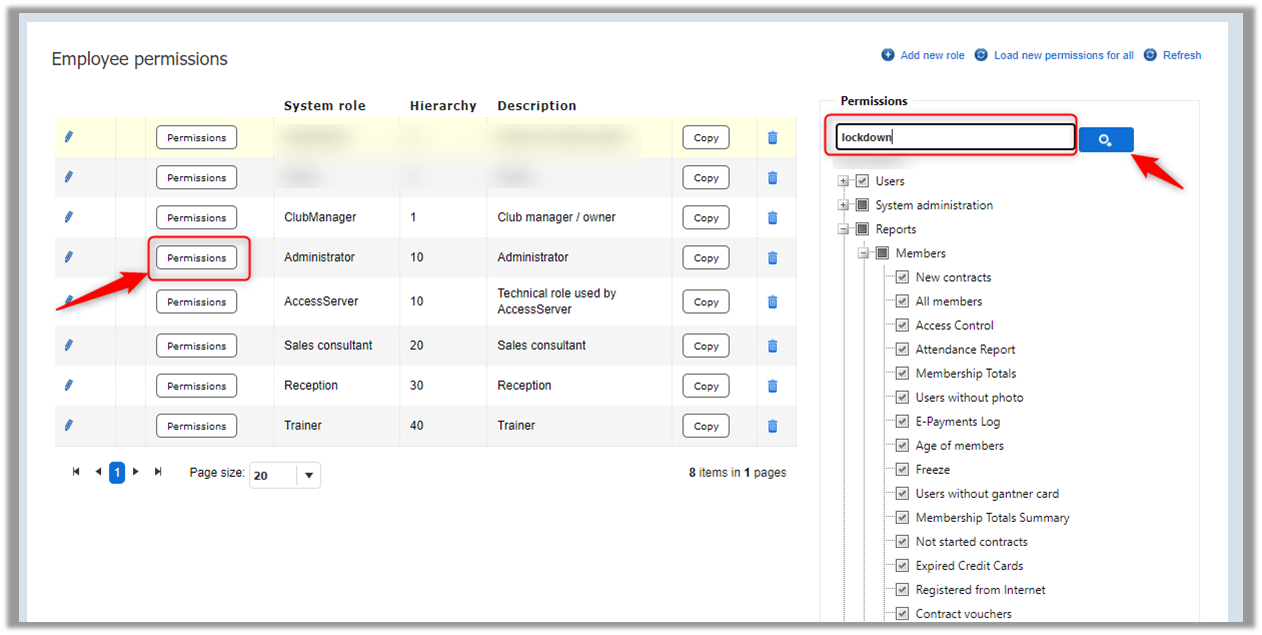Image resolution: width=1262 pixels, height=635 pixels.
Task: Go to the first page of the grid
Action: click(x=76, y=472)
